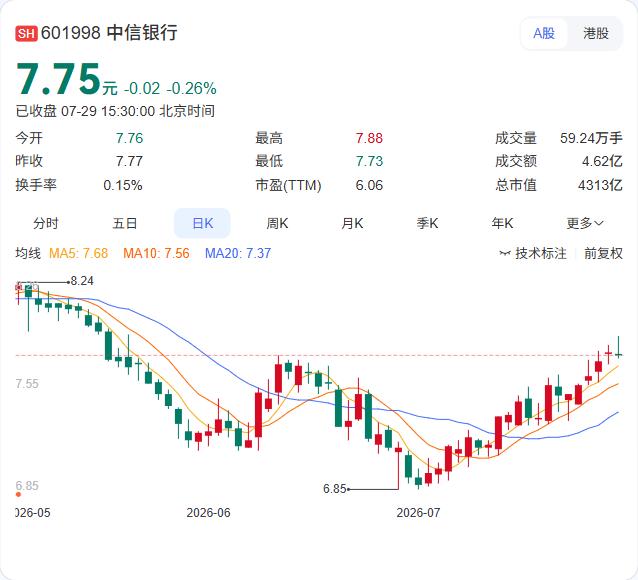Click the 换手率 value 0.15%
The image size is (638, 580).
(x=123, y=186)
